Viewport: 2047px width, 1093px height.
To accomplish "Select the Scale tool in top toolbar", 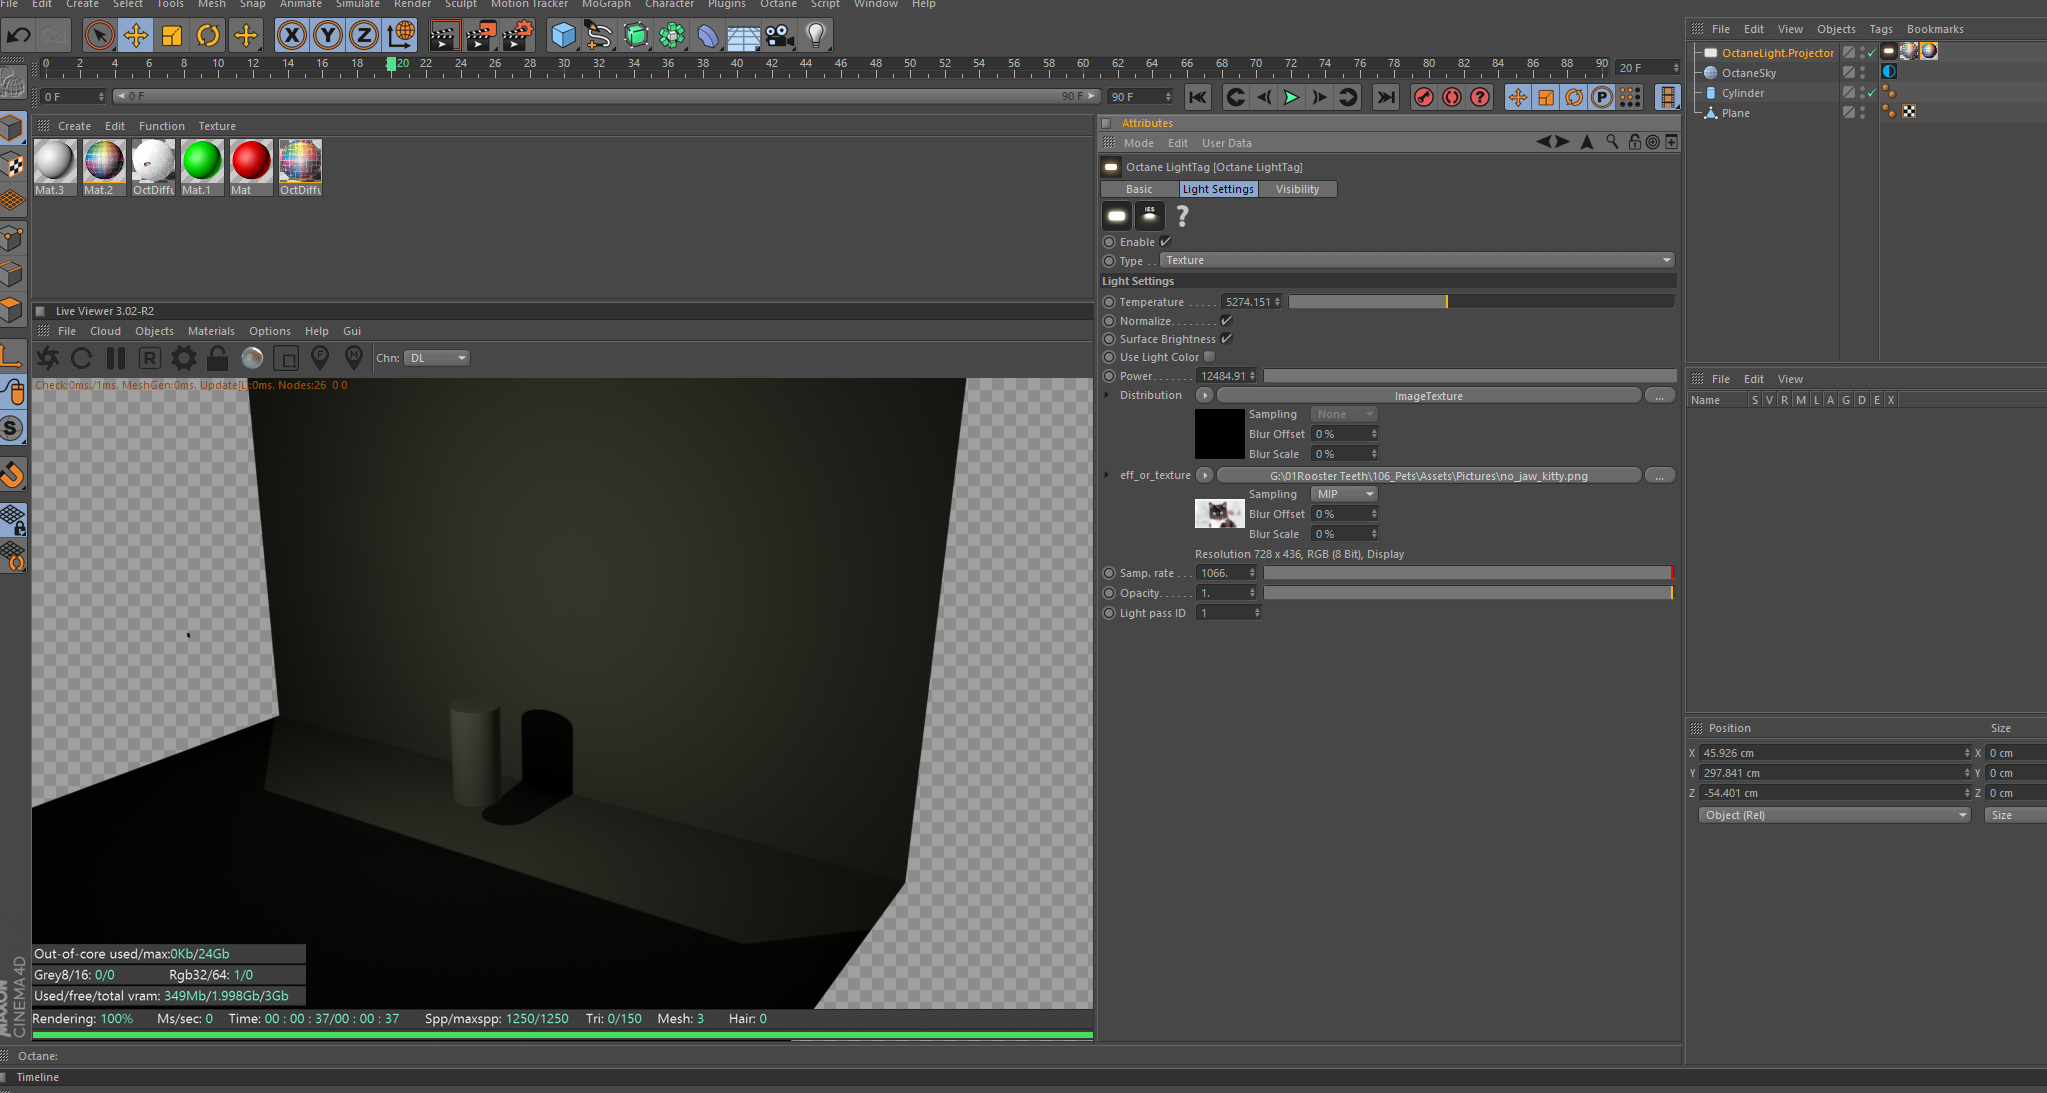I will pos(172,36).
